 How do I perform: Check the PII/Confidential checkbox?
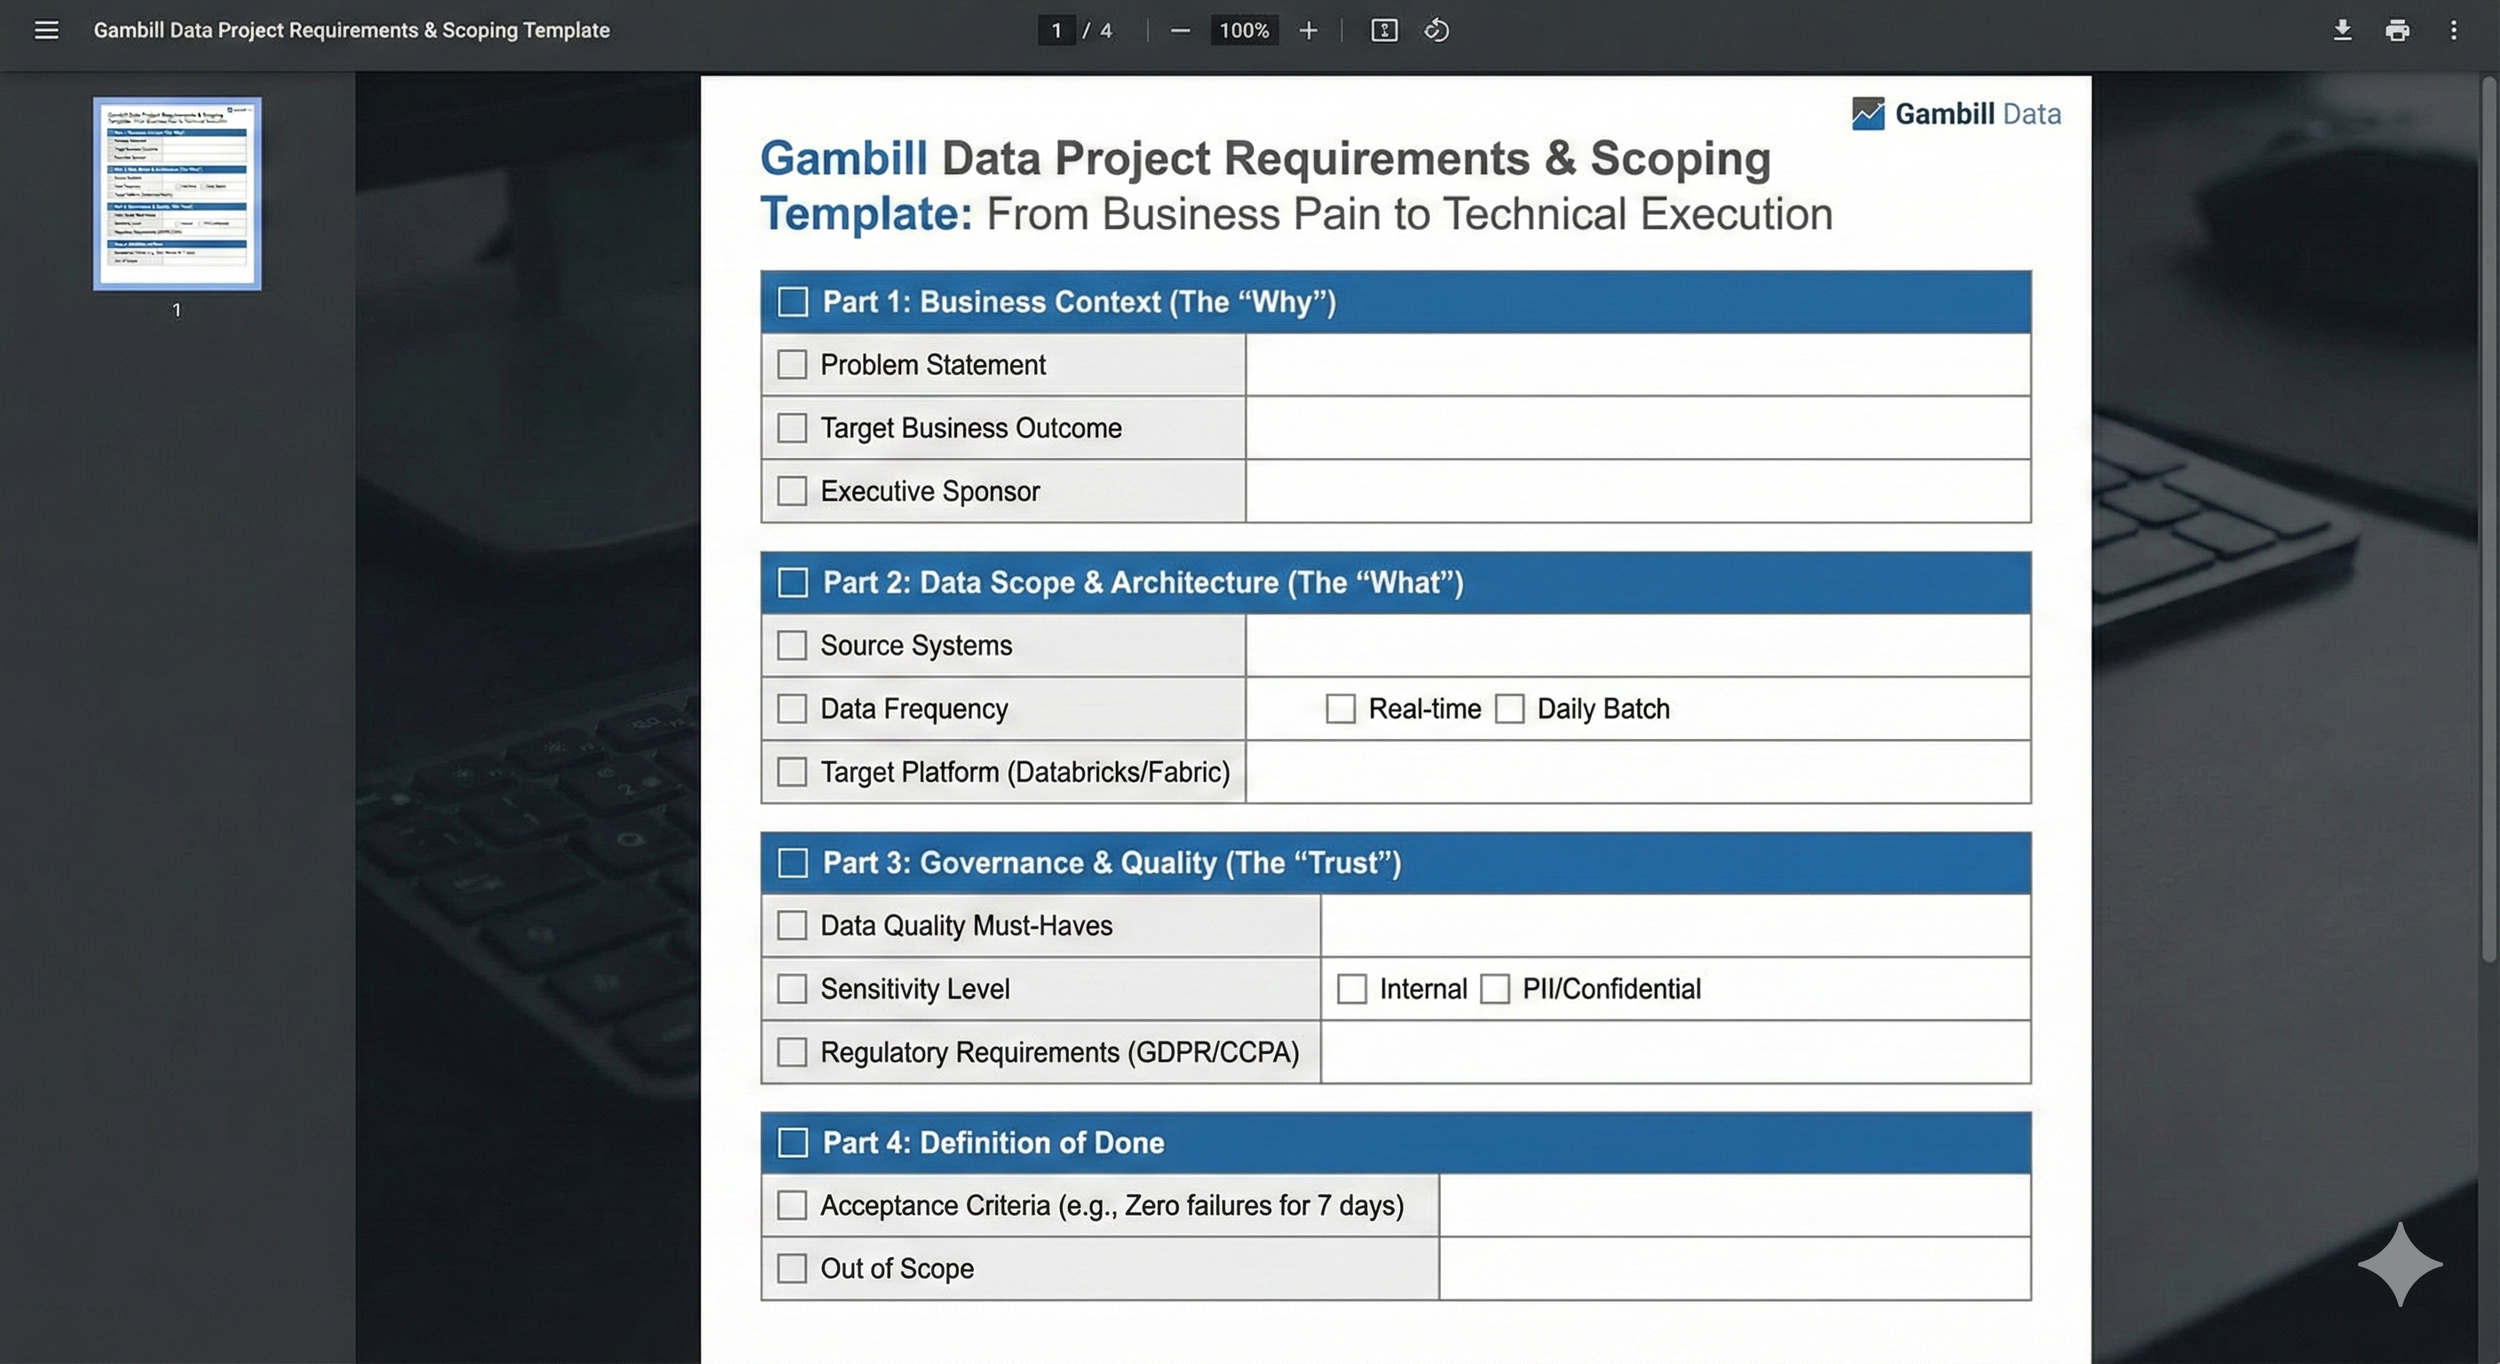(x=1495, y=989)
